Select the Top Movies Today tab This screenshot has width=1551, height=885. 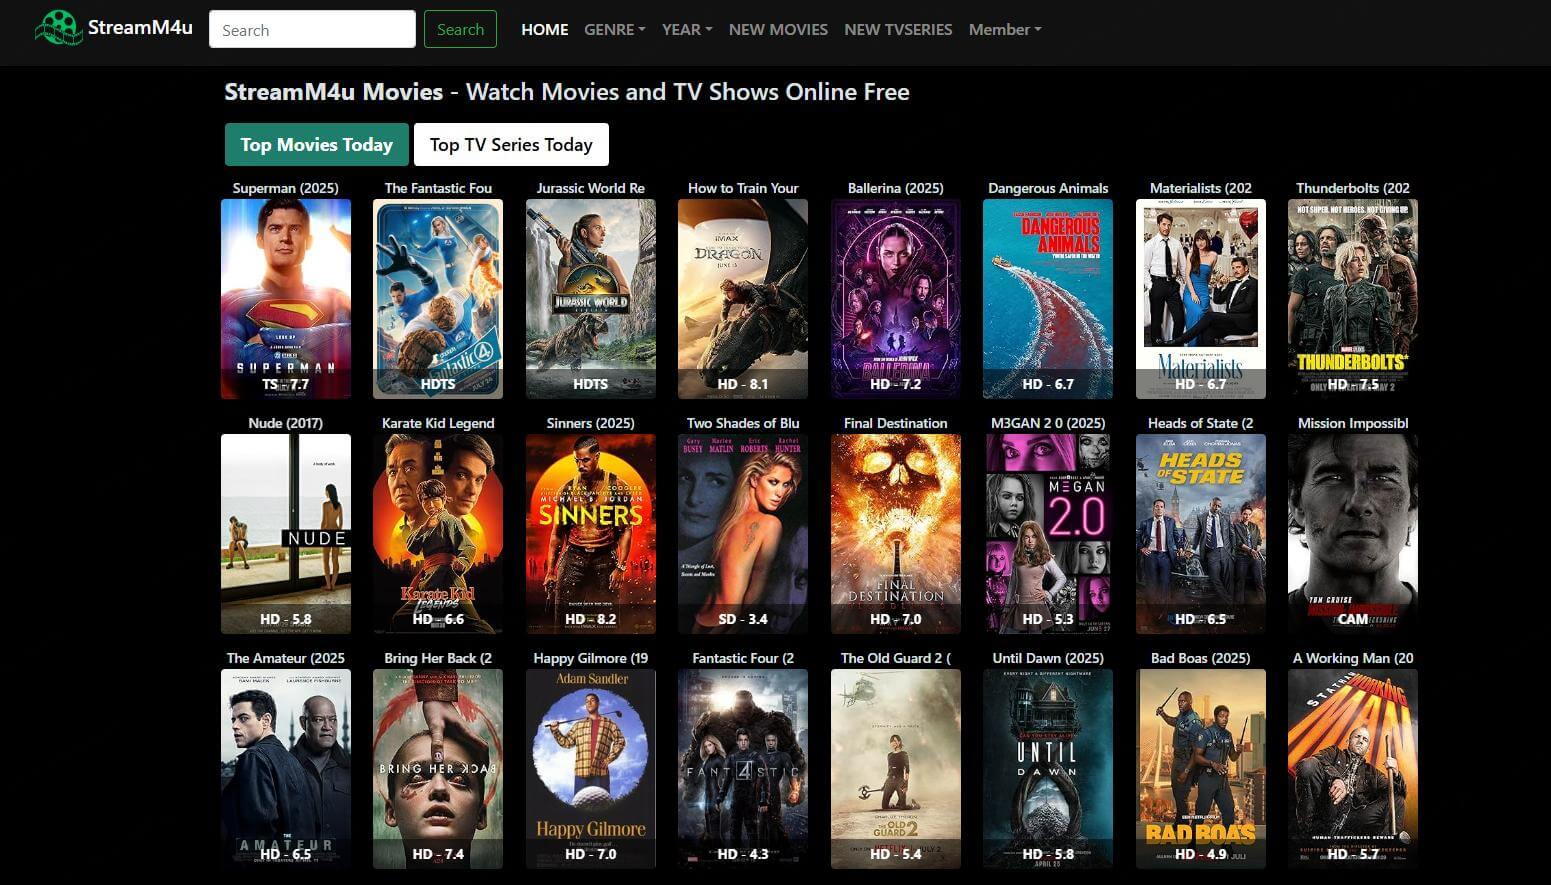[x=316, y=144]
